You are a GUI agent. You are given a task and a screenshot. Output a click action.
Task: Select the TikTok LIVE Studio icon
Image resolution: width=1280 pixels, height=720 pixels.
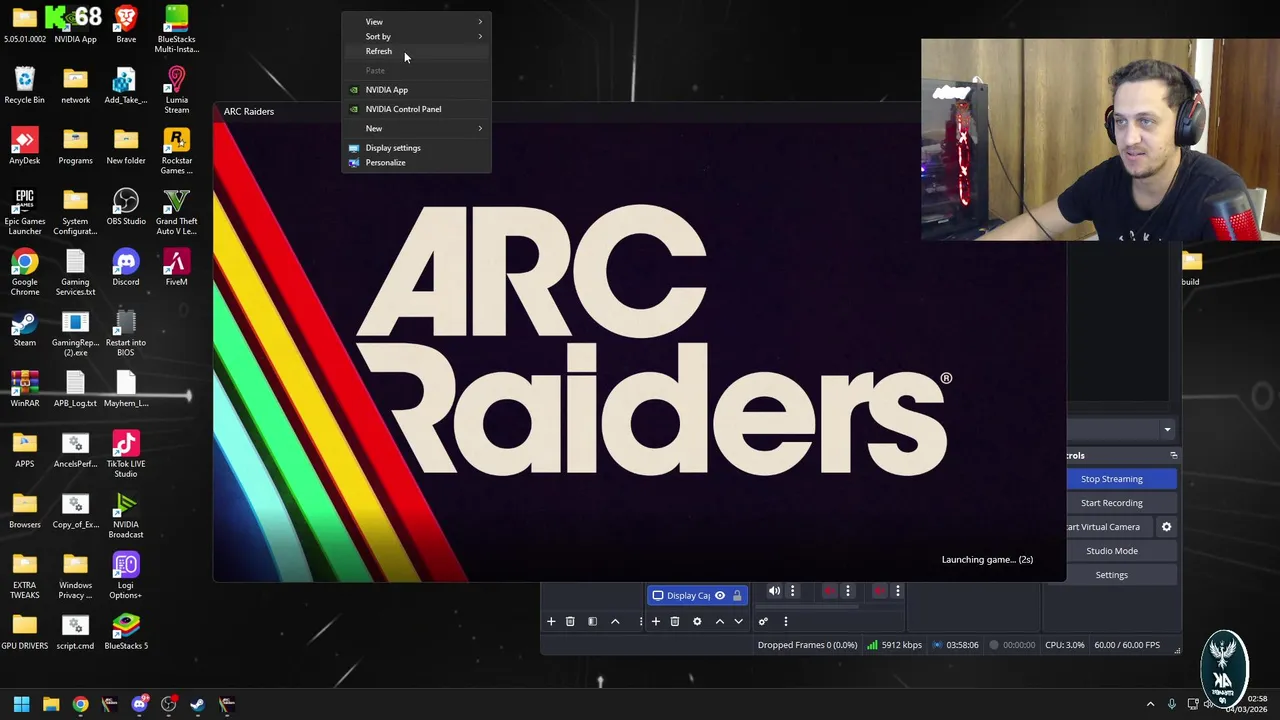click(x=126, y=454)
